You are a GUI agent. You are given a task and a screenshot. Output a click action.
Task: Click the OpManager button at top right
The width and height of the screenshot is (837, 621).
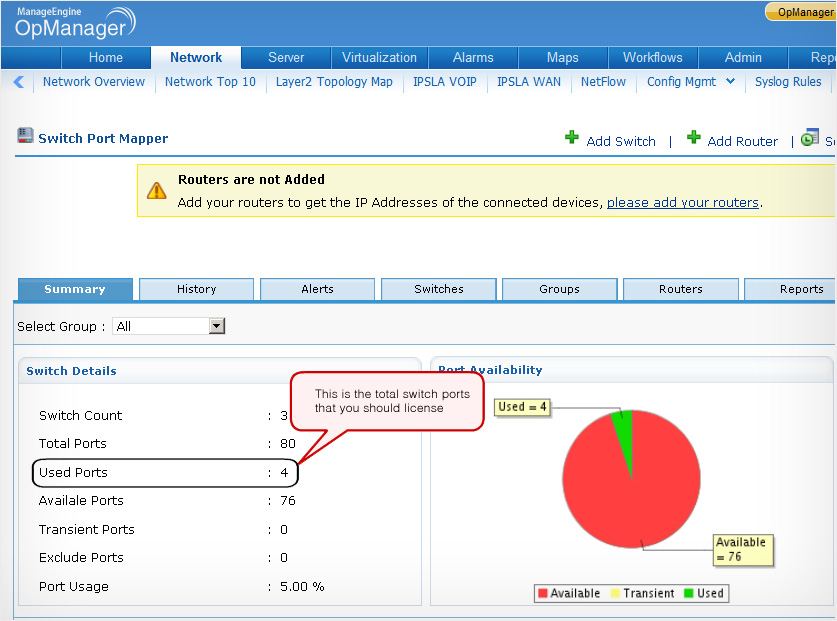click(801, 12)
